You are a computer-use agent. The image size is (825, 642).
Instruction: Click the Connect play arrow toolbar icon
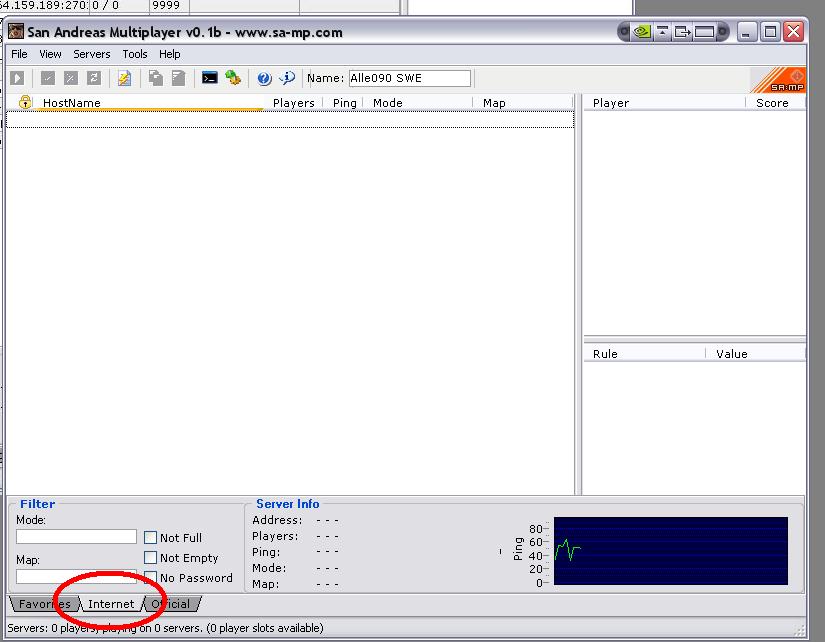click(x=17, y=78)
